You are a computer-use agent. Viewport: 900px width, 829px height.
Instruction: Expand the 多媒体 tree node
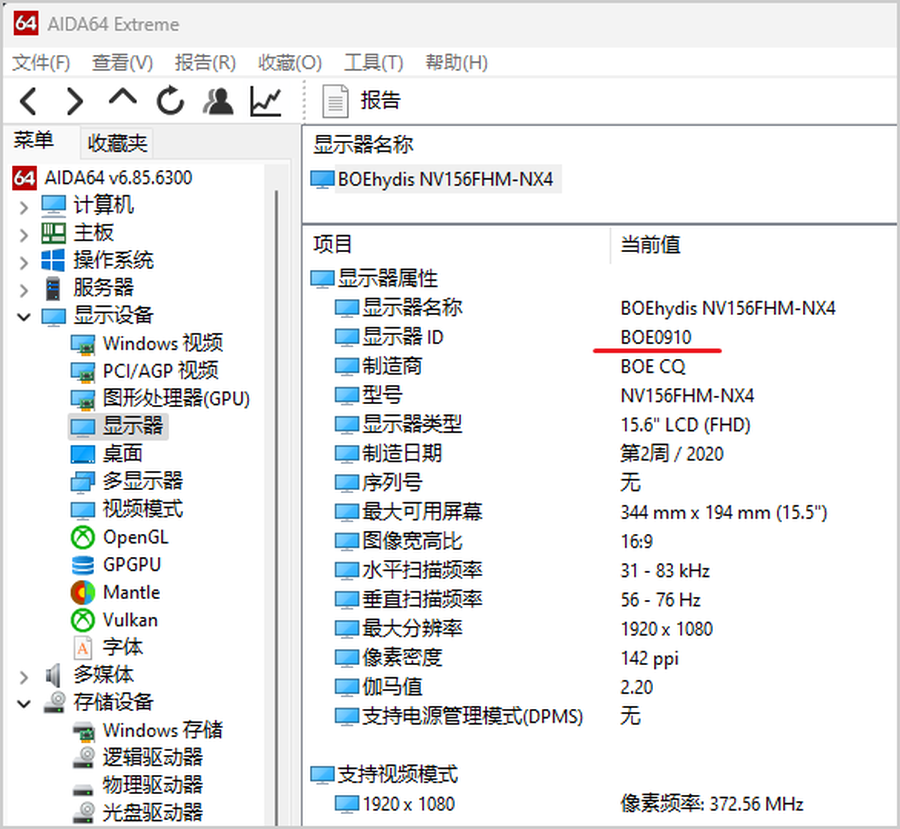tap(24, 676)
